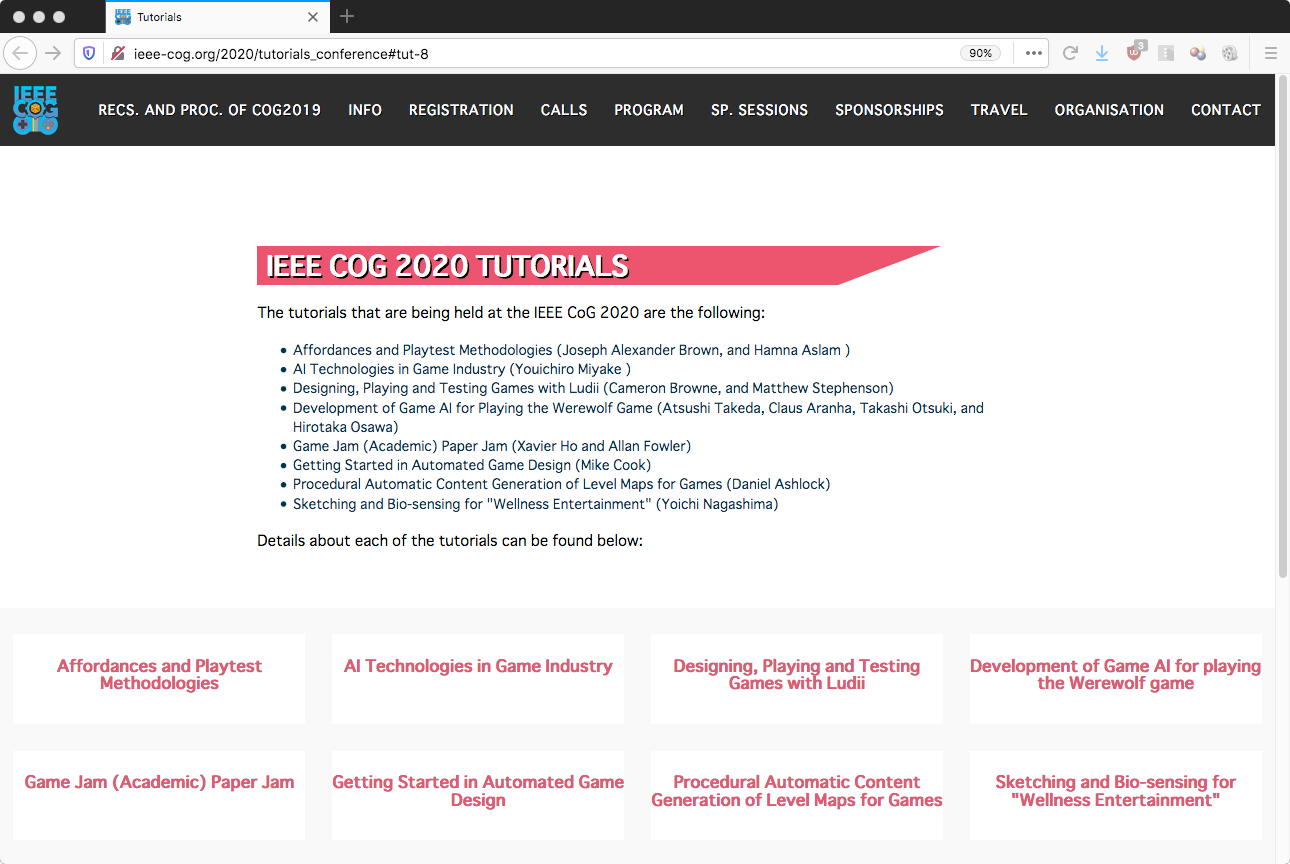Follow the Sketching and Bio-sensing (Yoichi Nagashima) link

(535, 504)
